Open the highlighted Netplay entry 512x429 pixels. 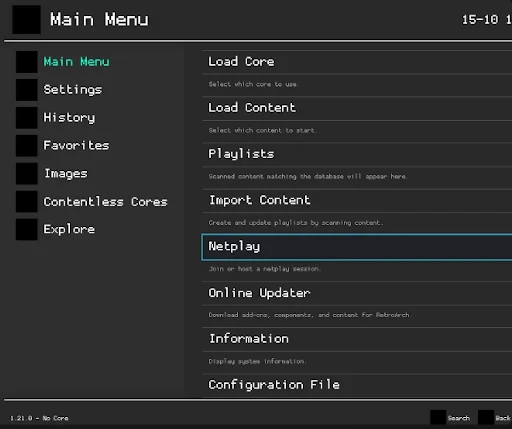(x=357, y=247)
